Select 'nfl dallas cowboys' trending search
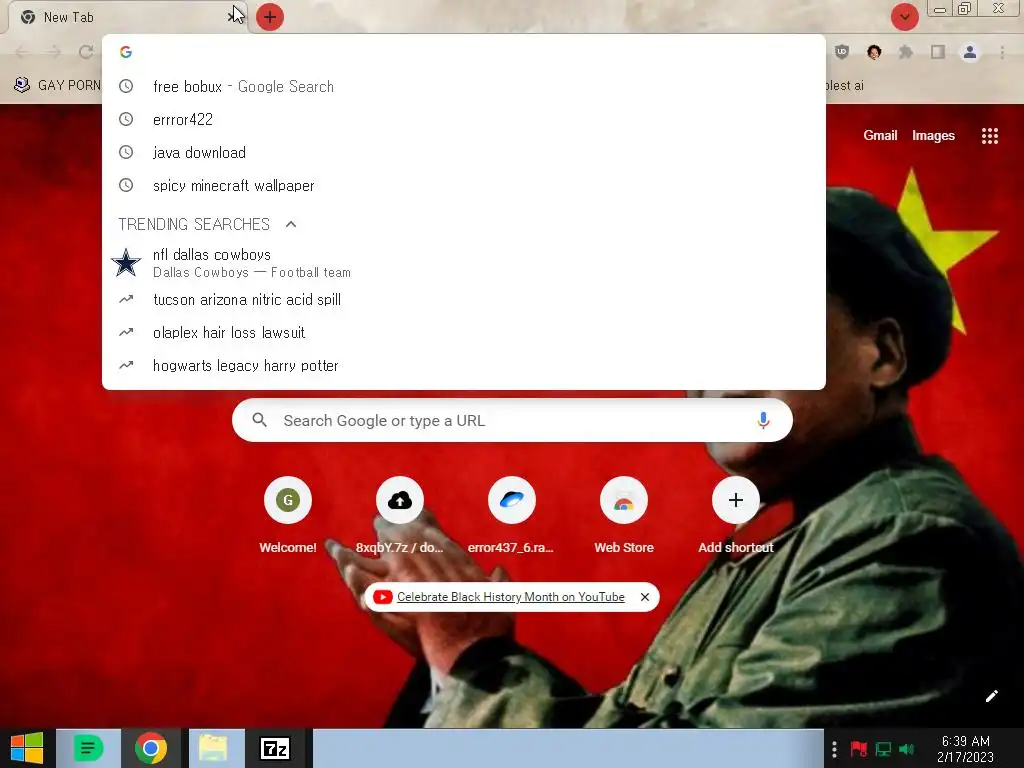This screenshot has width=1024, height=768. pyautogui.click(x=464, y=263)
